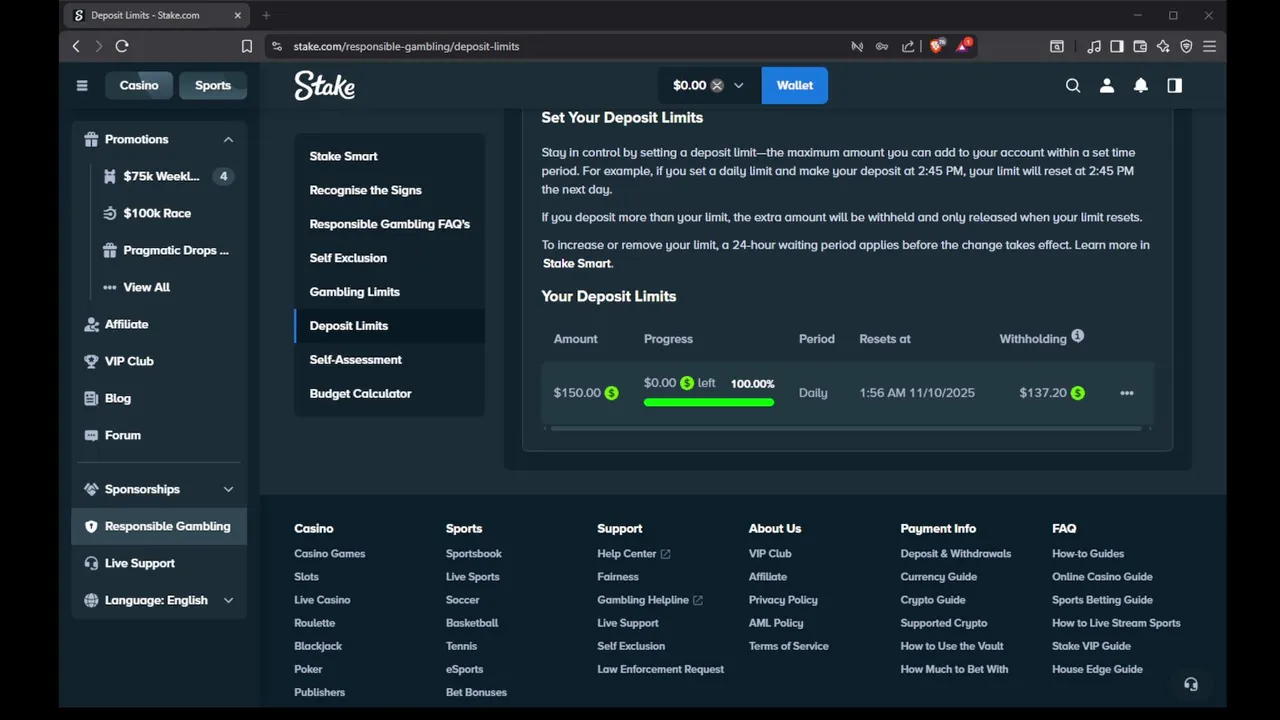Open the live support headset bubble
The width and height of the screenshot is (1280, 720).
coord(1191,684)
